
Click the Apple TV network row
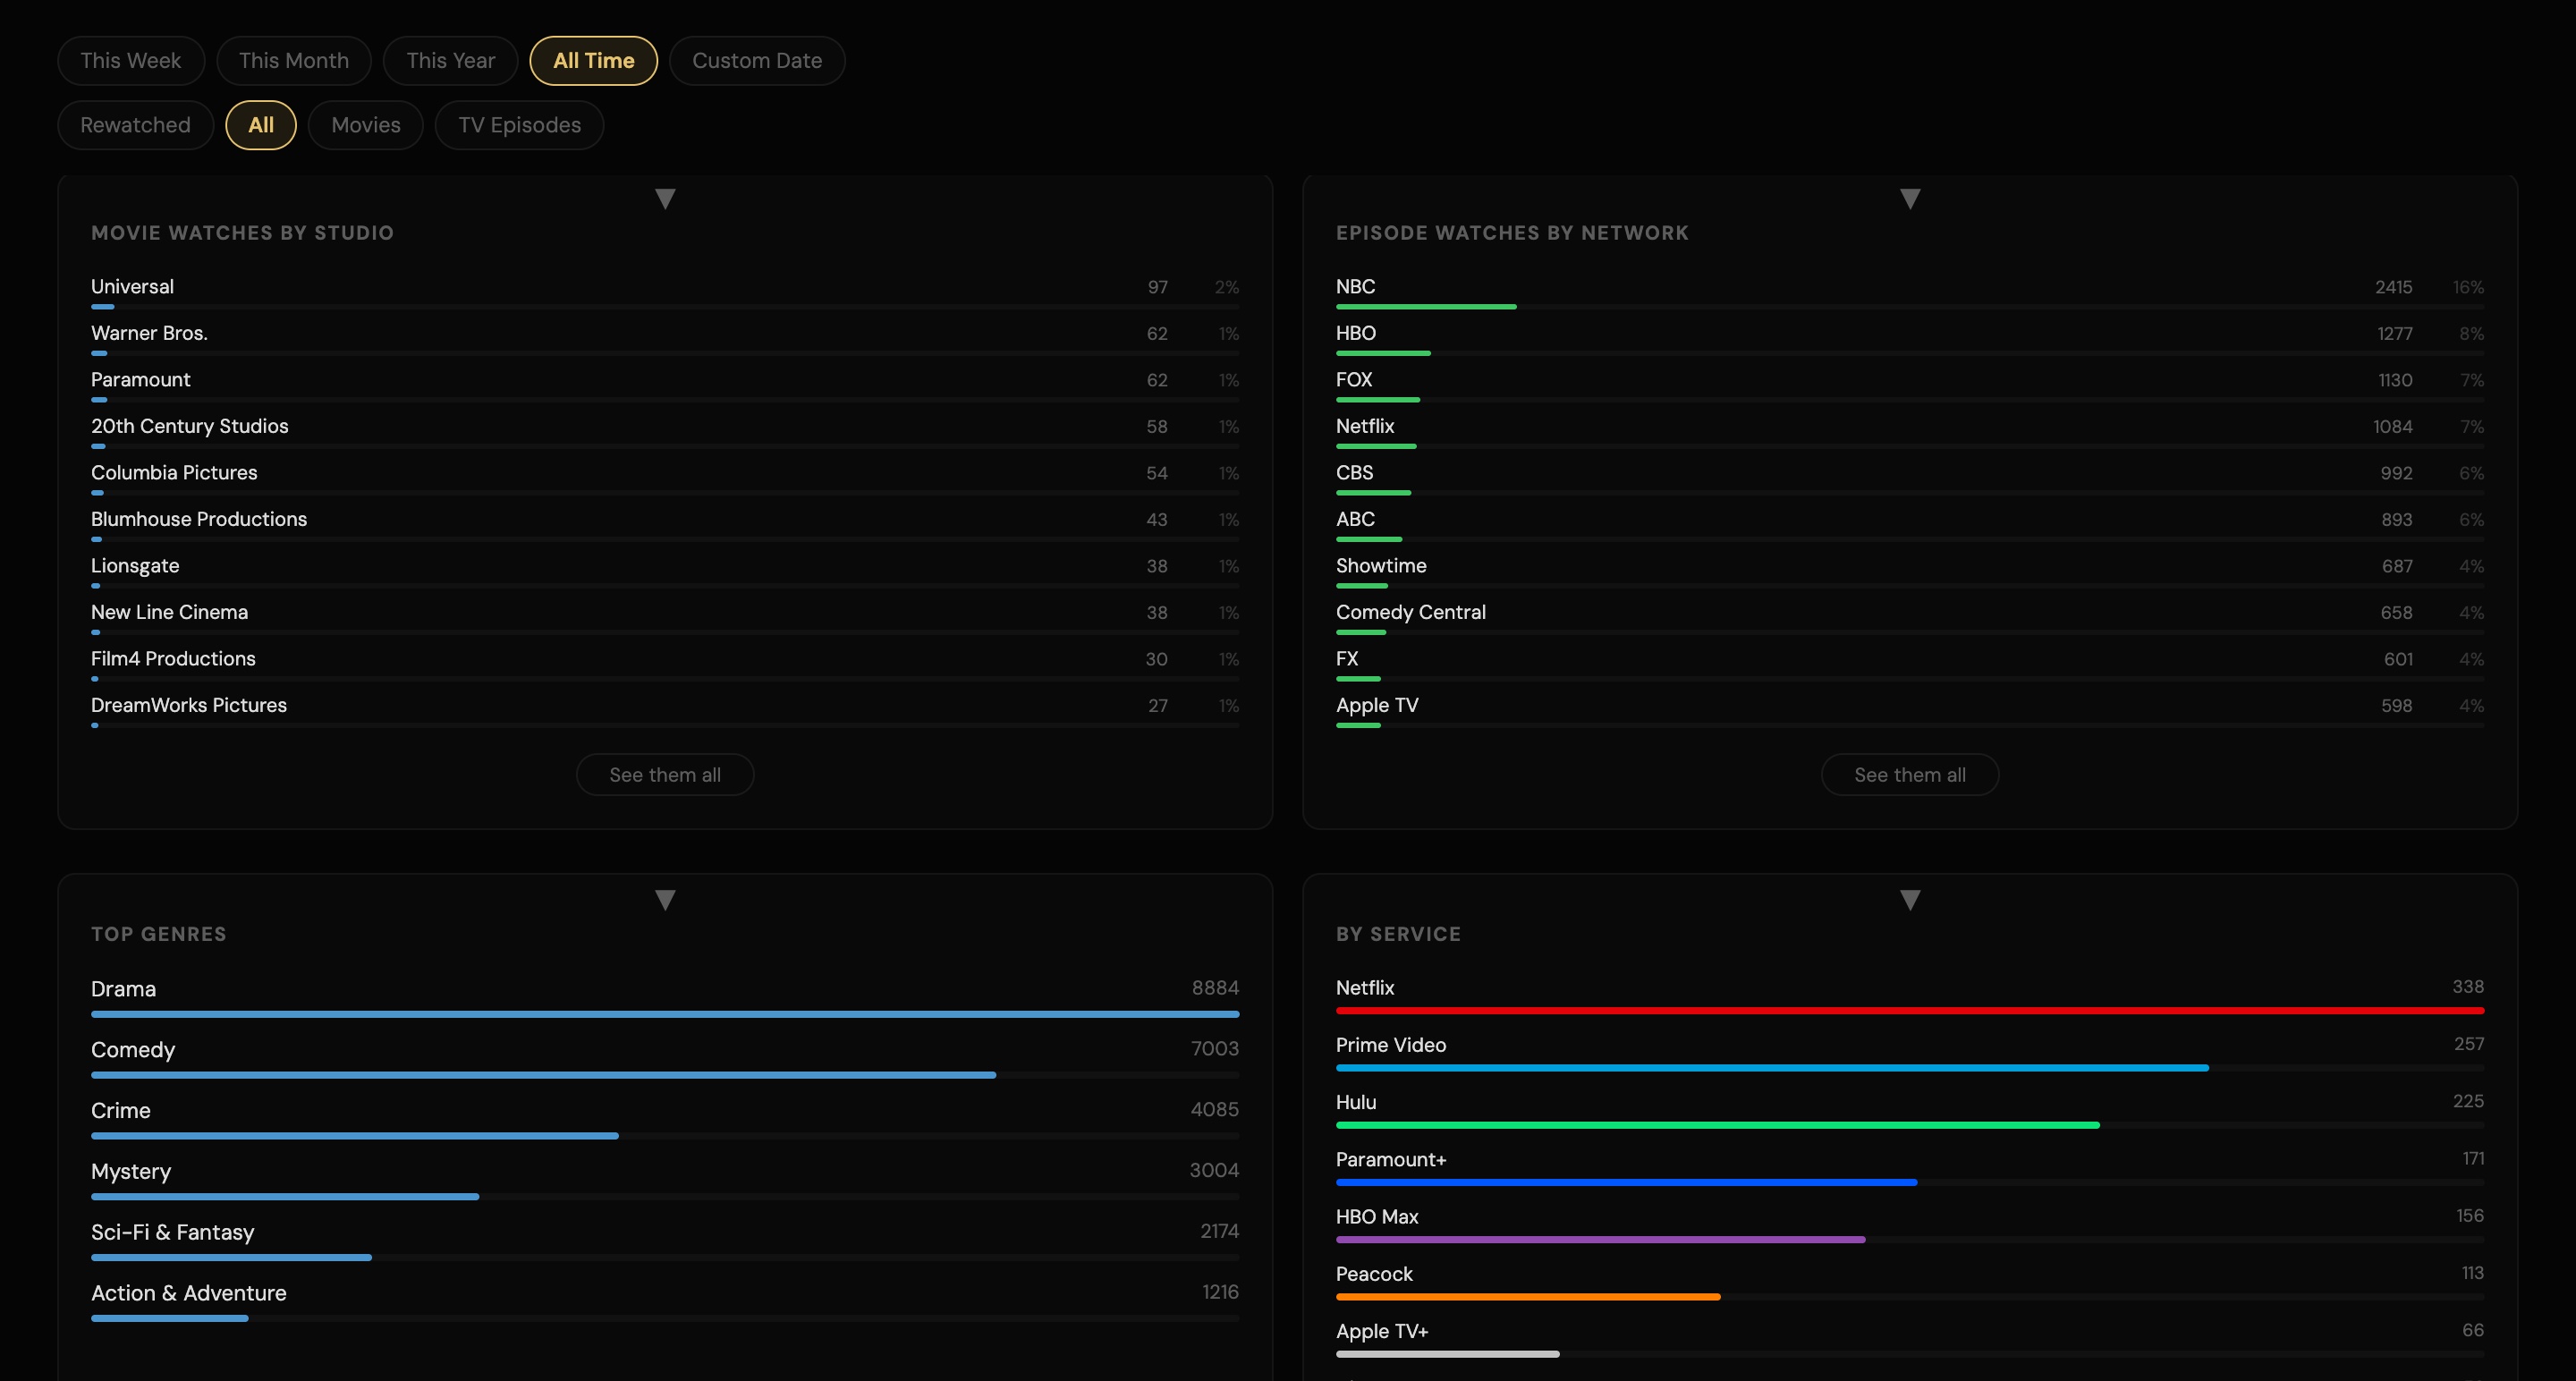(1910, 710)
